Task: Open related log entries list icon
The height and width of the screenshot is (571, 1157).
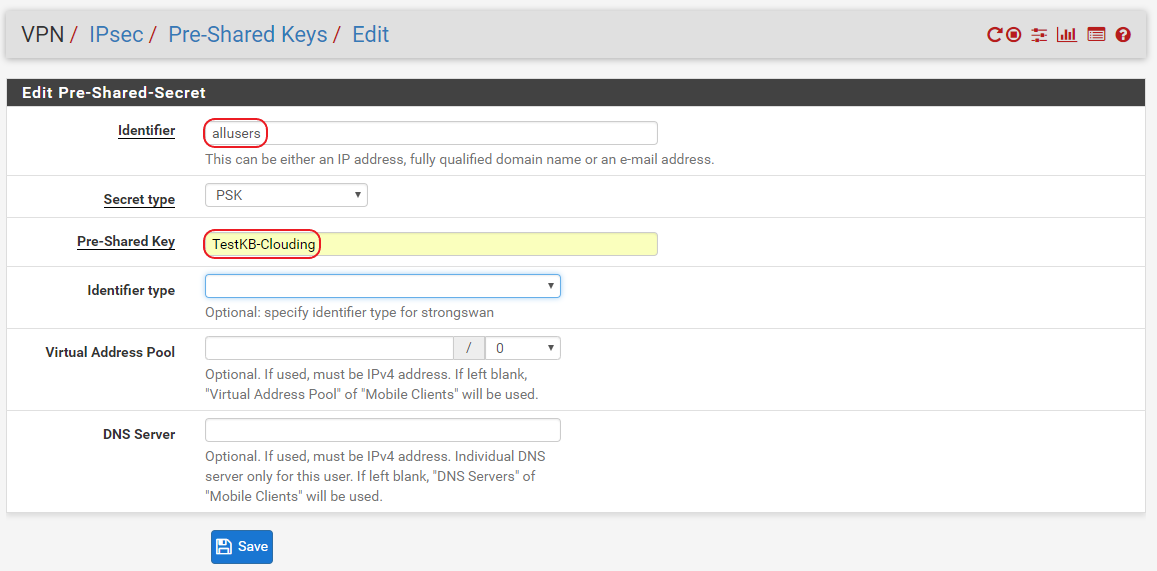Action: (x=1096, y=35)
